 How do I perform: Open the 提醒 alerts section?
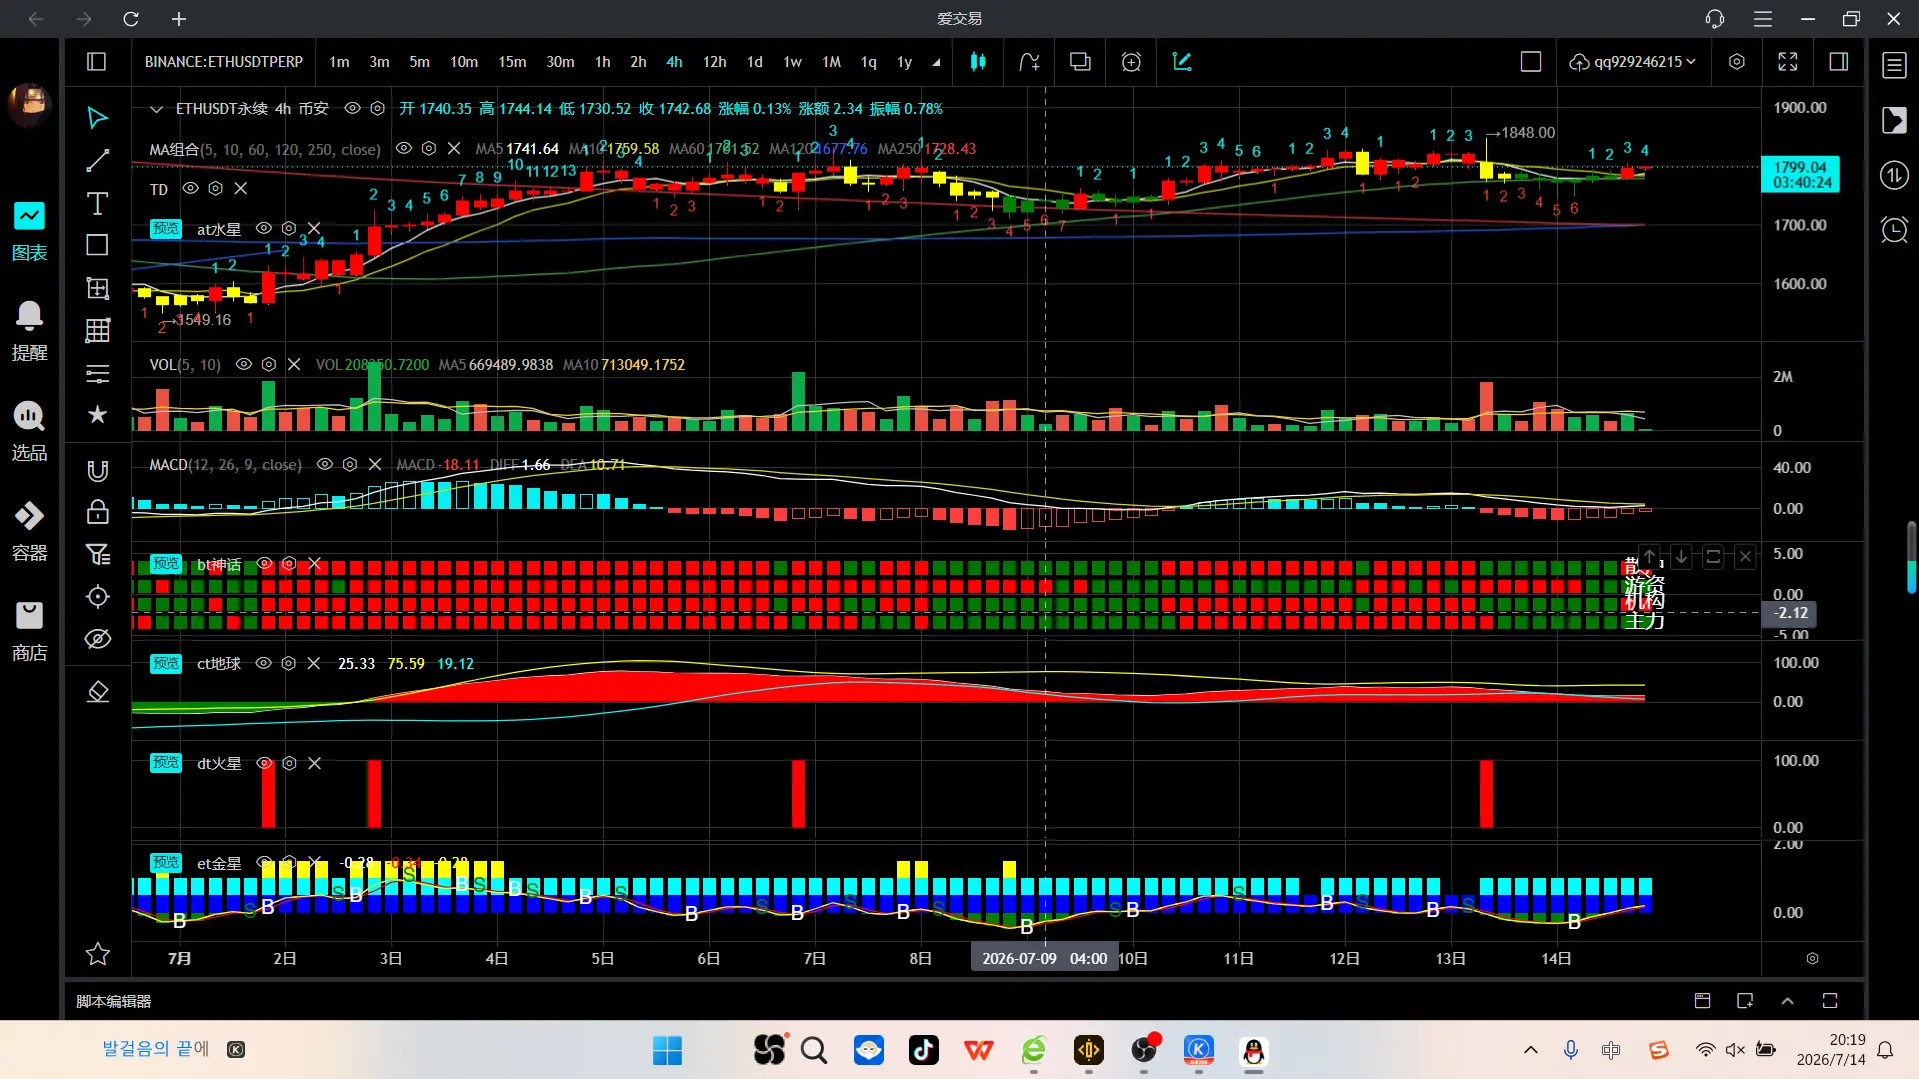pyautogui.click(x=29, y=332)
